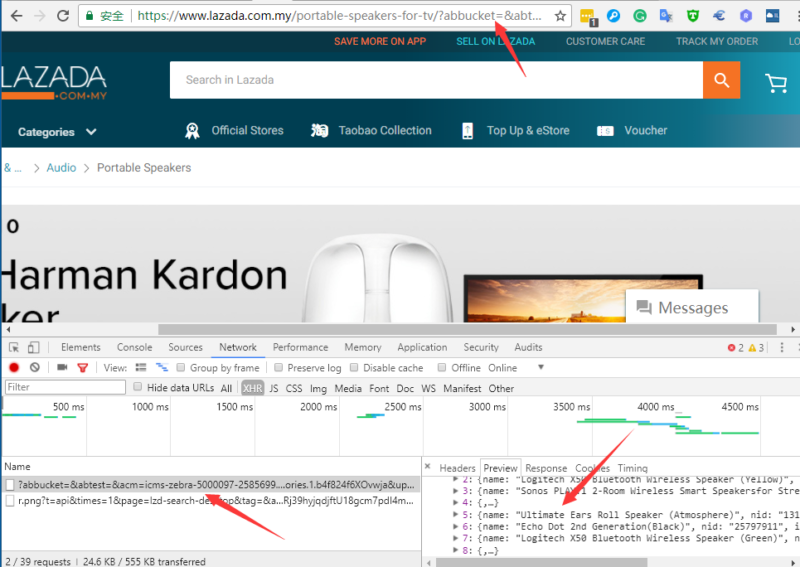Go to the Audio breadcrumb link
The image size is (800, 567).
61,168
